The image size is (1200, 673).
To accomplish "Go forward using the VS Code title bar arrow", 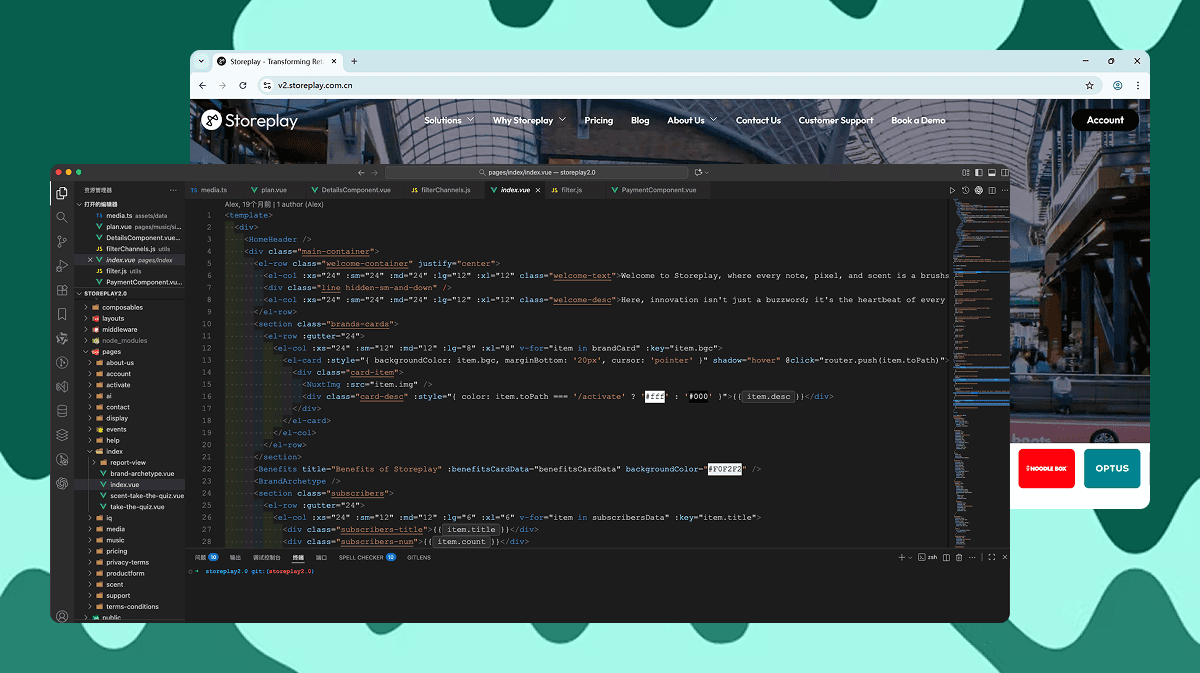I will [375, 173].
